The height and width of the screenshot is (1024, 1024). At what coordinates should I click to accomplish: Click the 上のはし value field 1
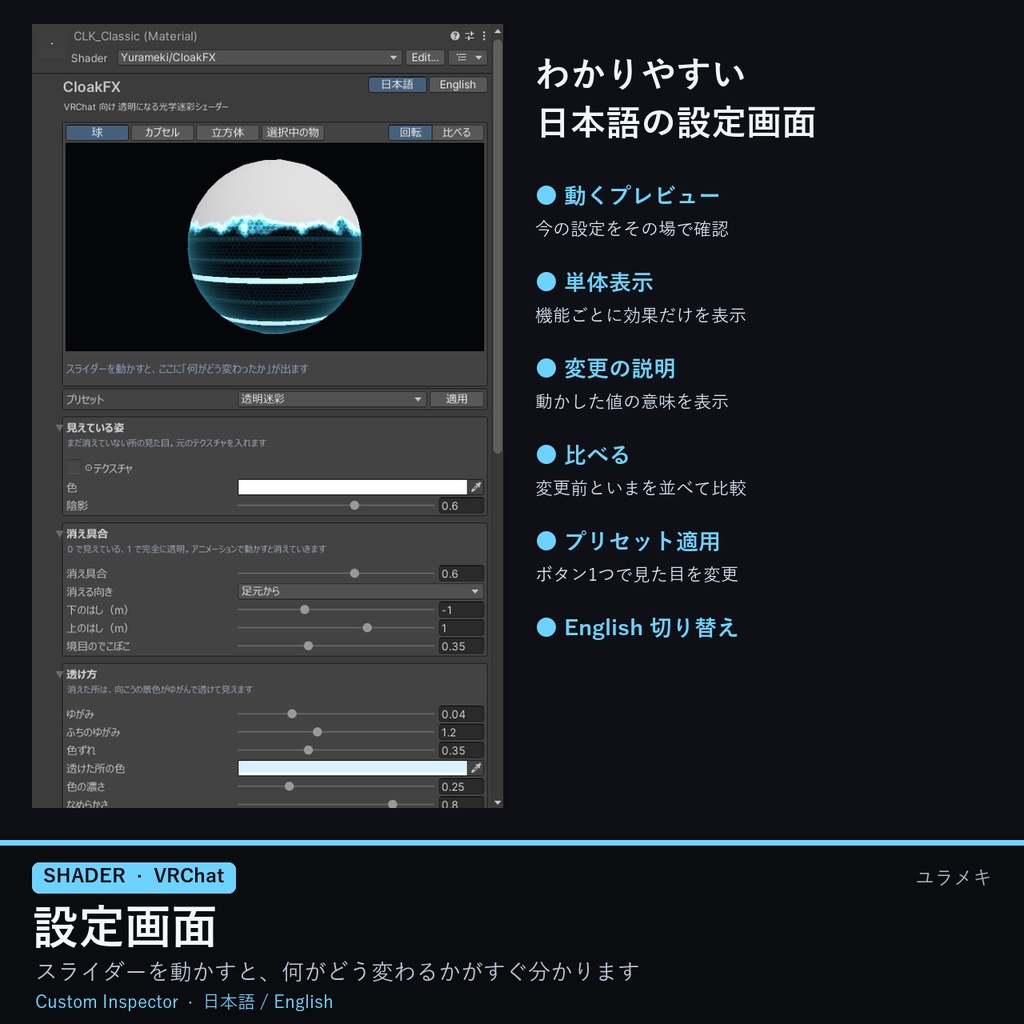[461, 628]
